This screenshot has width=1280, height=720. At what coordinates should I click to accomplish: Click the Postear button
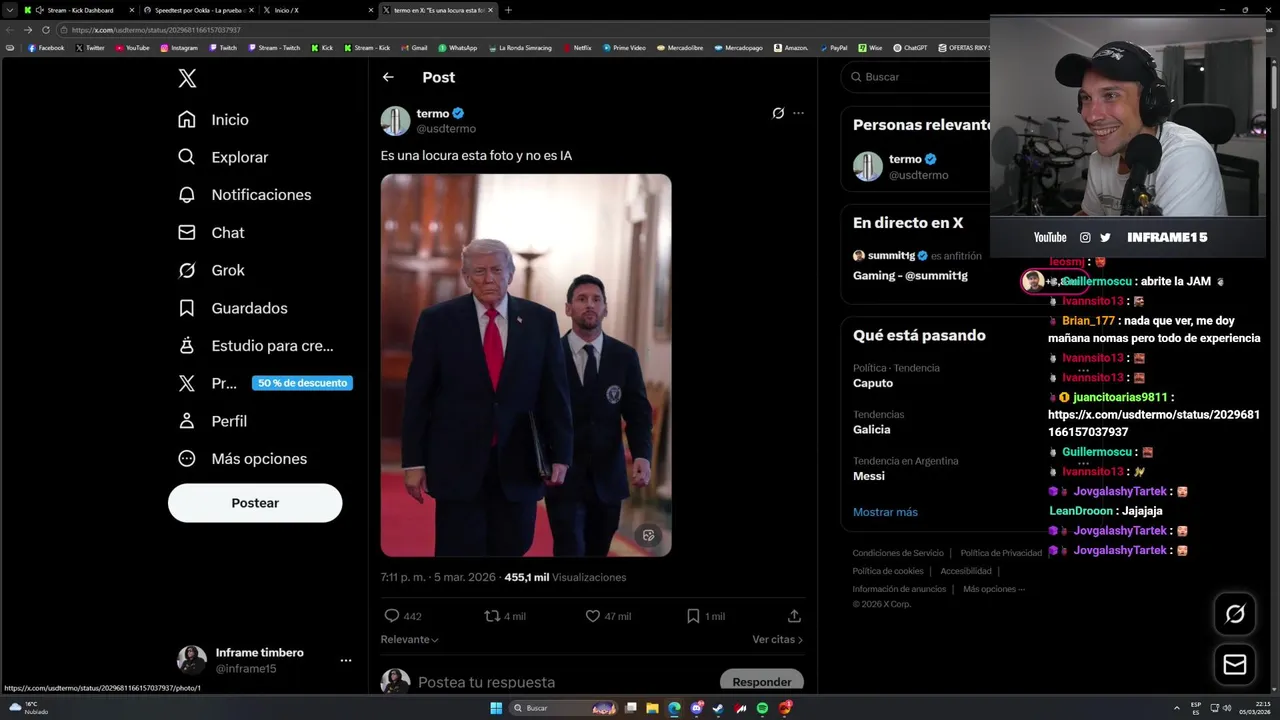(x=255, y=503)
